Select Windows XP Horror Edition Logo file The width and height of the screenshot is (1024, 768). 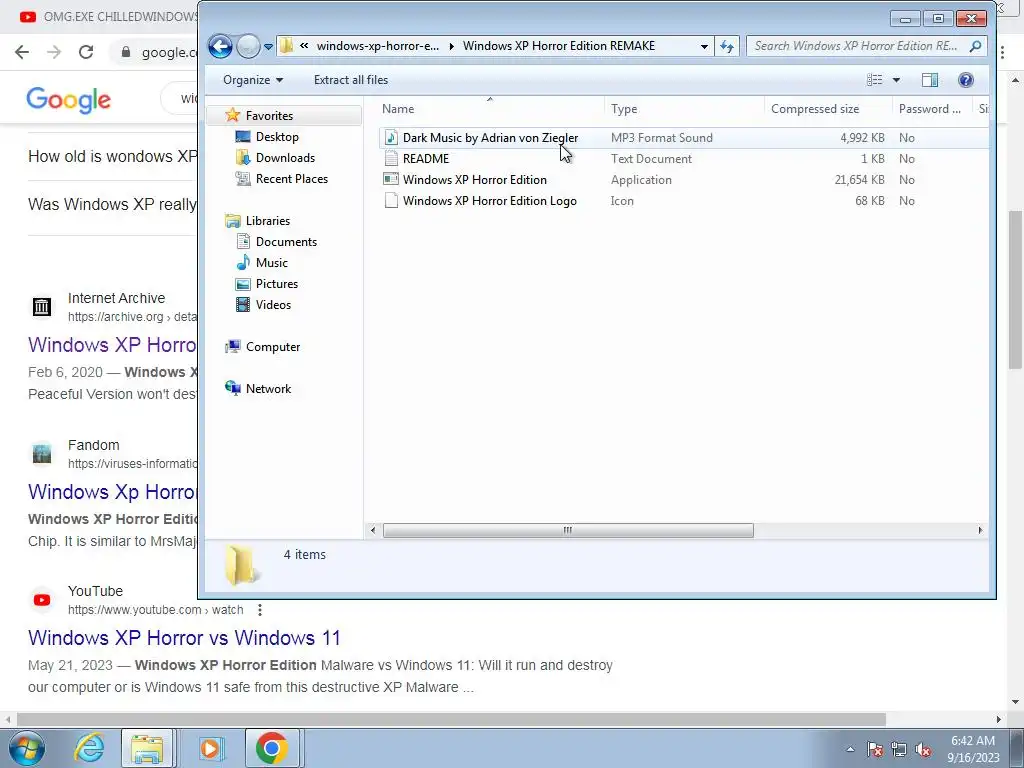[x=489, y=200]
